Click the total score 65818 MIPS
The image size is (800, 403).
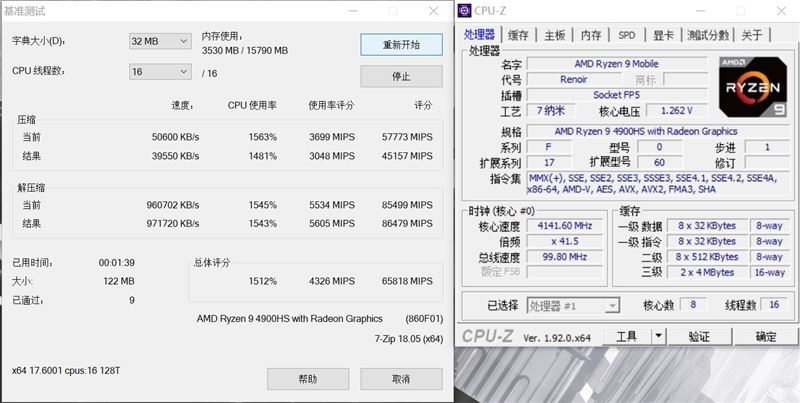point(407,281)
